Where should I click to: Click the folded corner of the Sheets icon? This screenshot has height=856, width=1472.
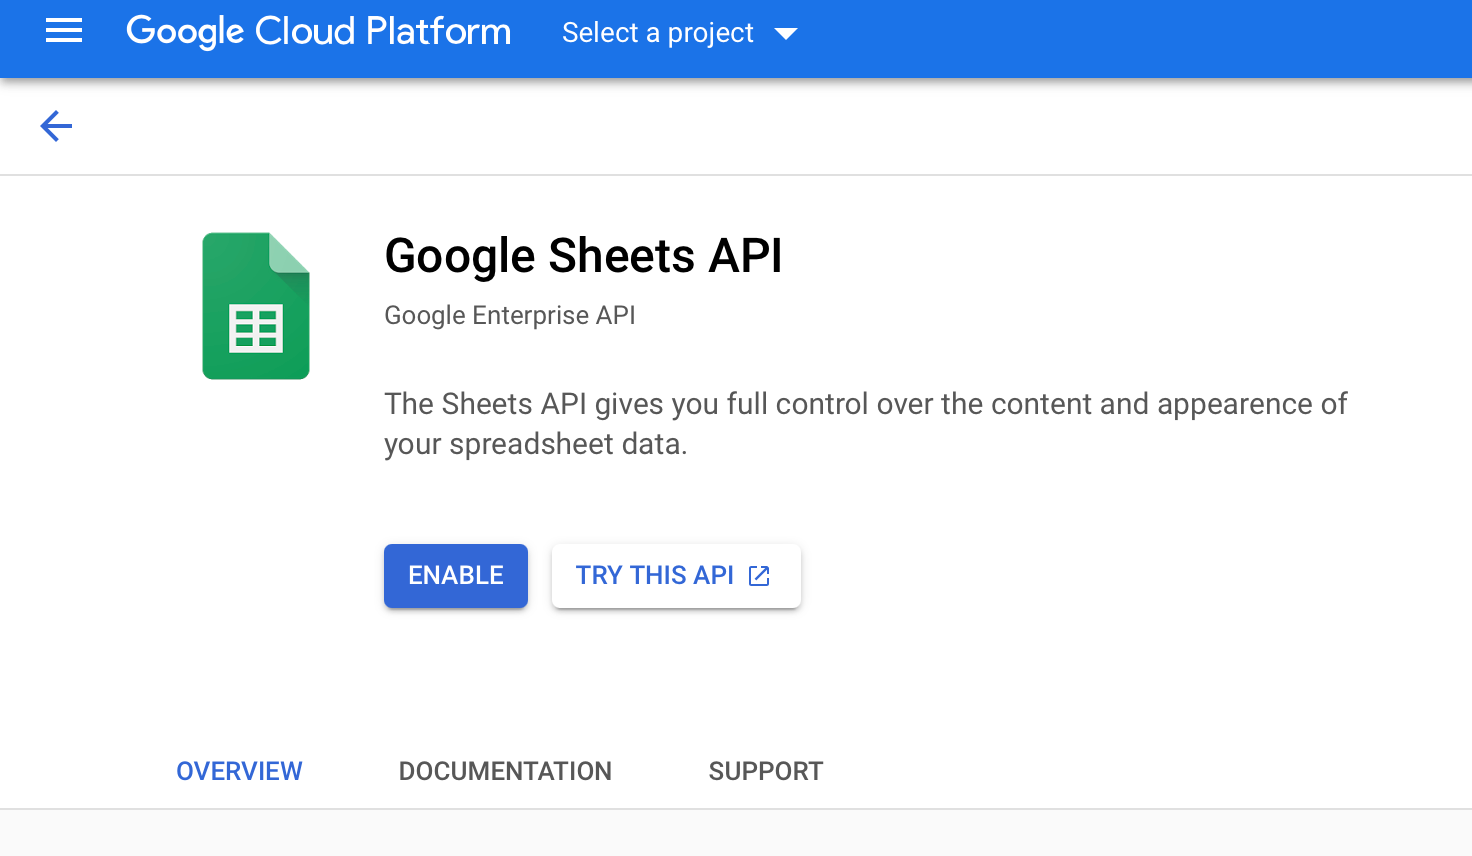(290, 252)
